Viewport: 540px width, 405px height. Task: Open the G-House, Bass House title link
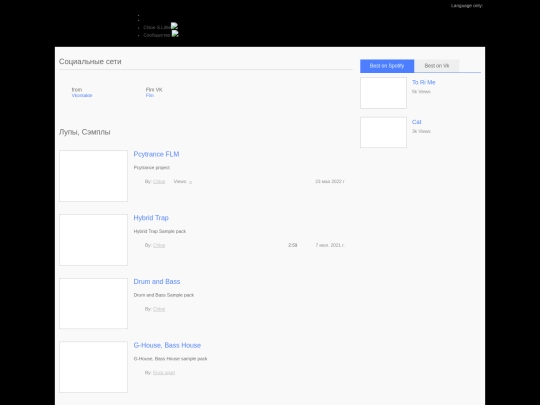(x=167, y=345)
